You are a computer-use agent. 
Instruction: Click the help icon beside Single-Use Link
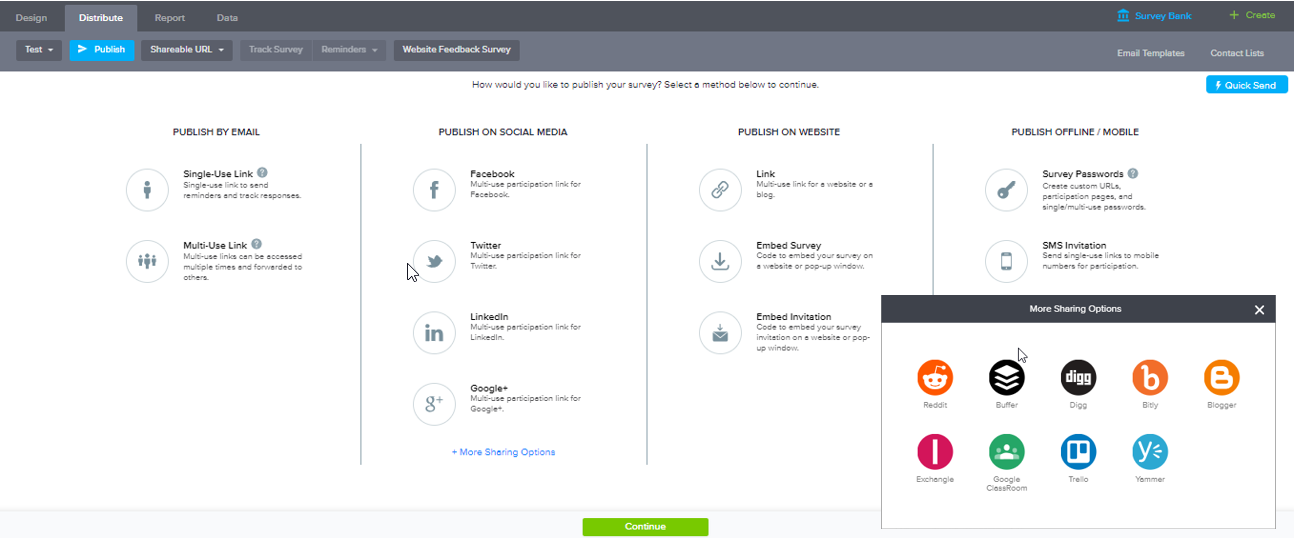point(262,173)
